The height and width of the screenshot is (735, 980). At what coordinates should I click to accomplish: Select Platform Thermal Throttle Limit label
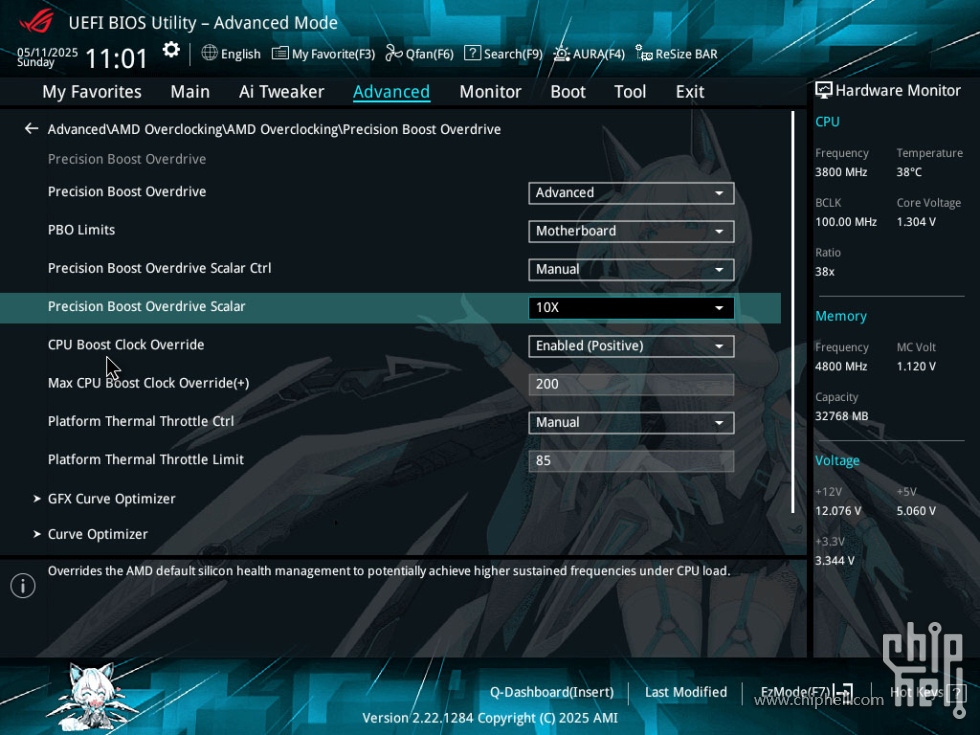coord(146,460)
